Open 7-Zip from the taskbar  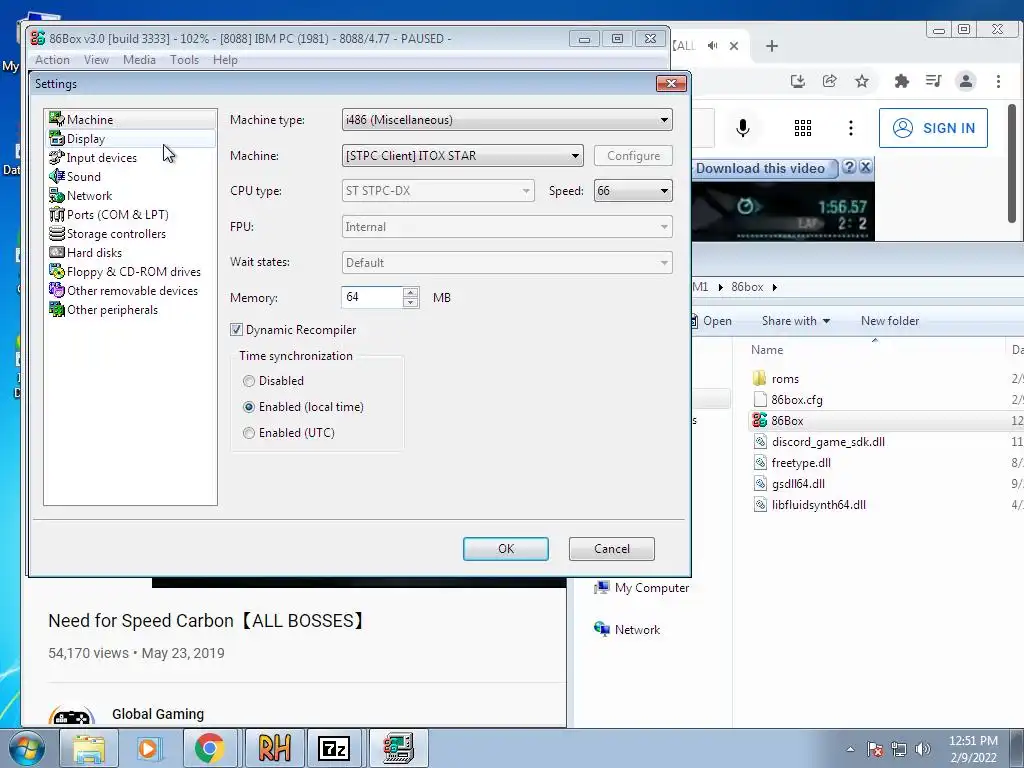tap(334, 748)
